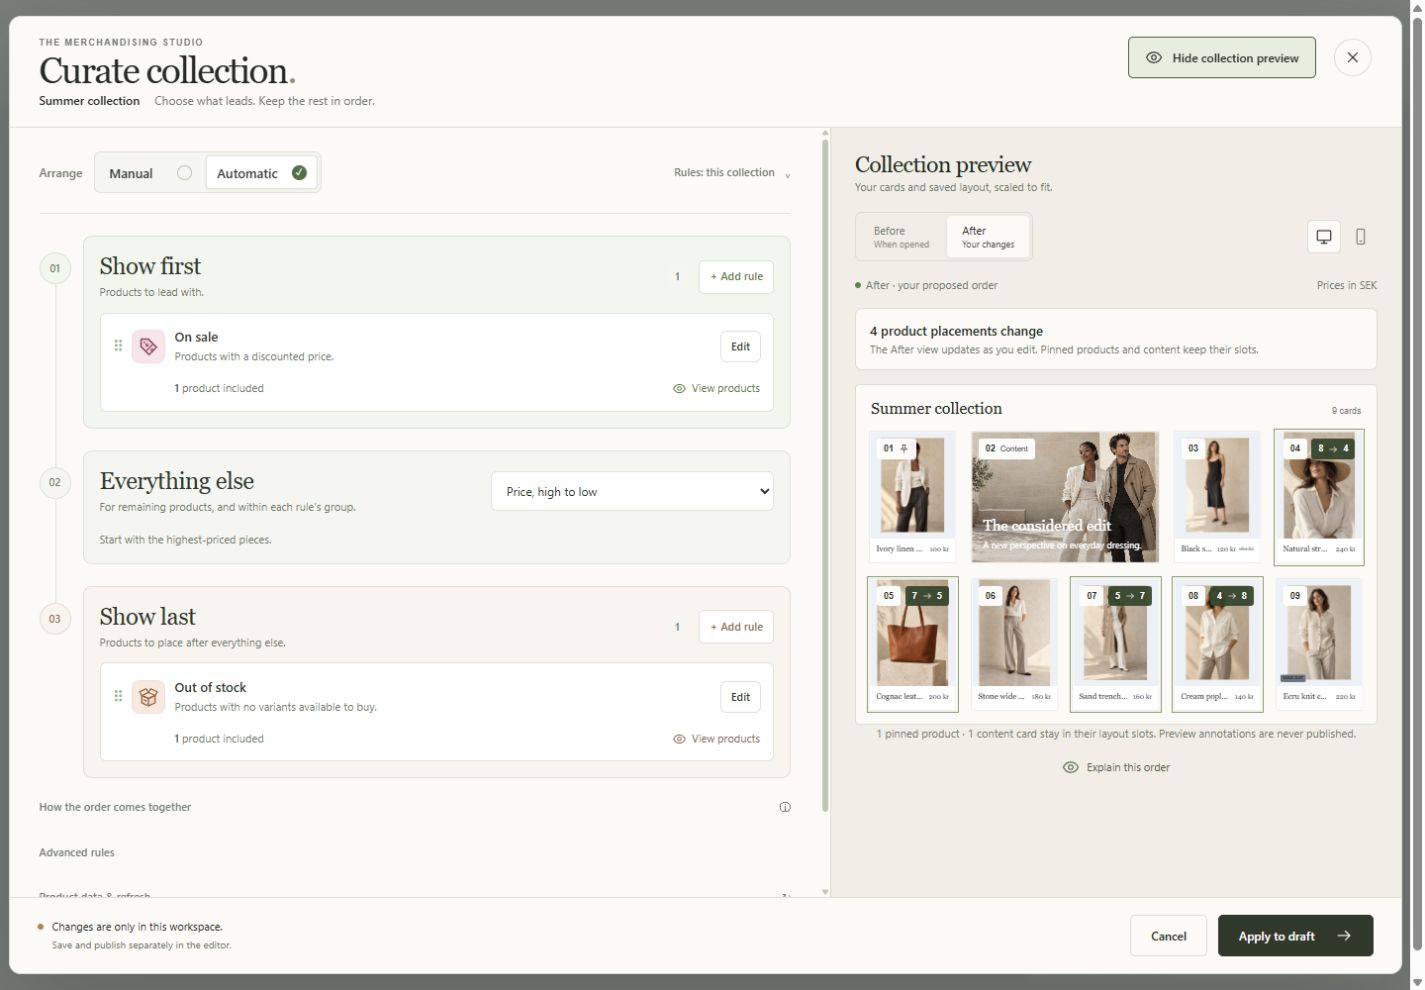Click the Summer collection breadcrumb label
1425x990 pixels.
point(89,101)
